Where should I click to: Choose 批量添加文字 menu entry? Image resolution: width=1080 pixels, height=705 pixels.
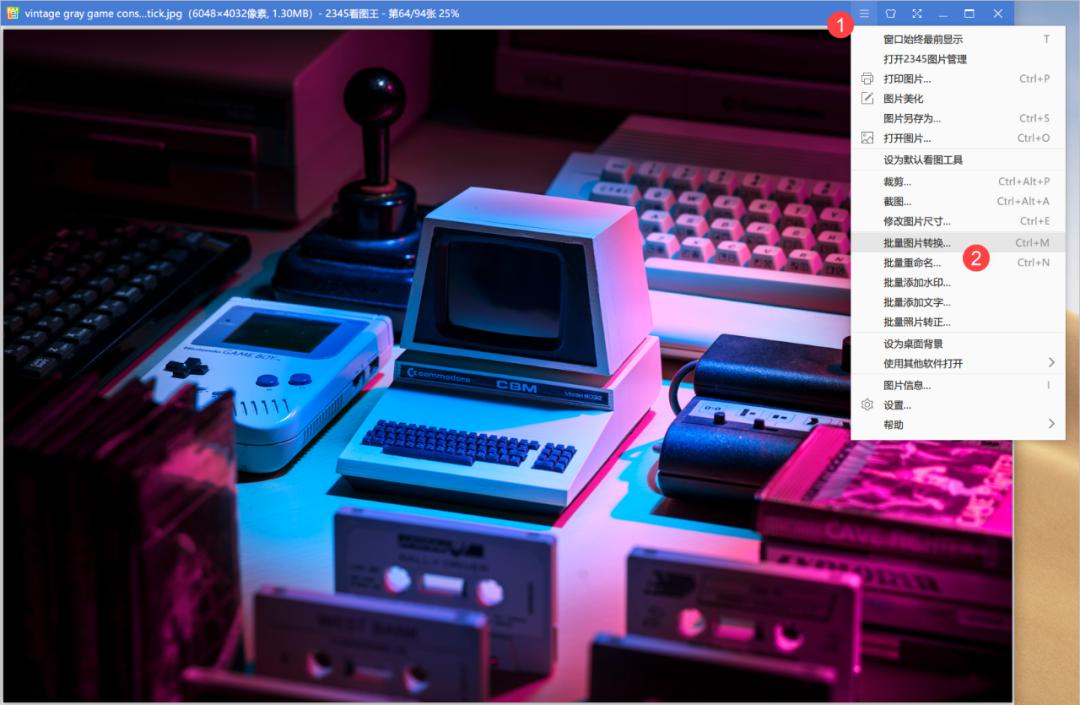point(918,302)
